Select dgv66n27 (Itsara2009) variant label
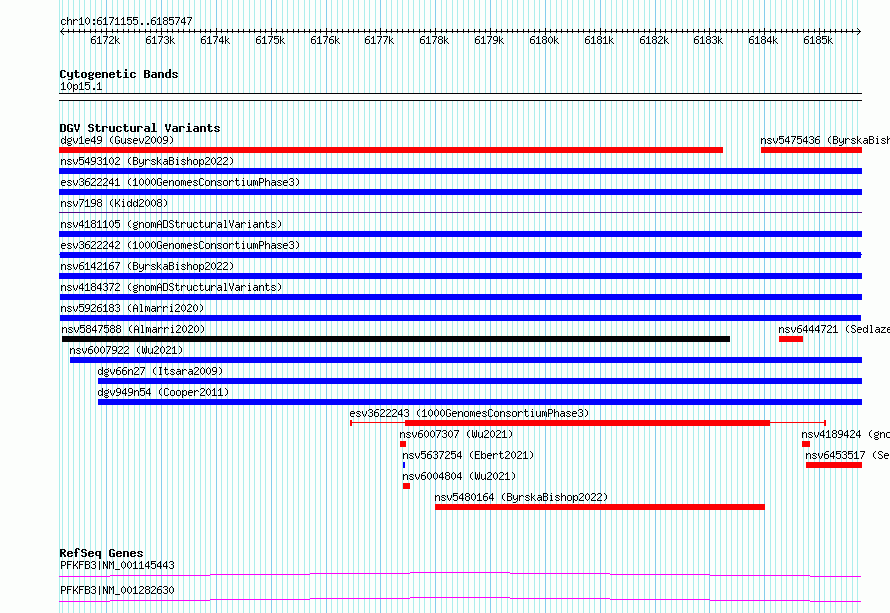 160,371
